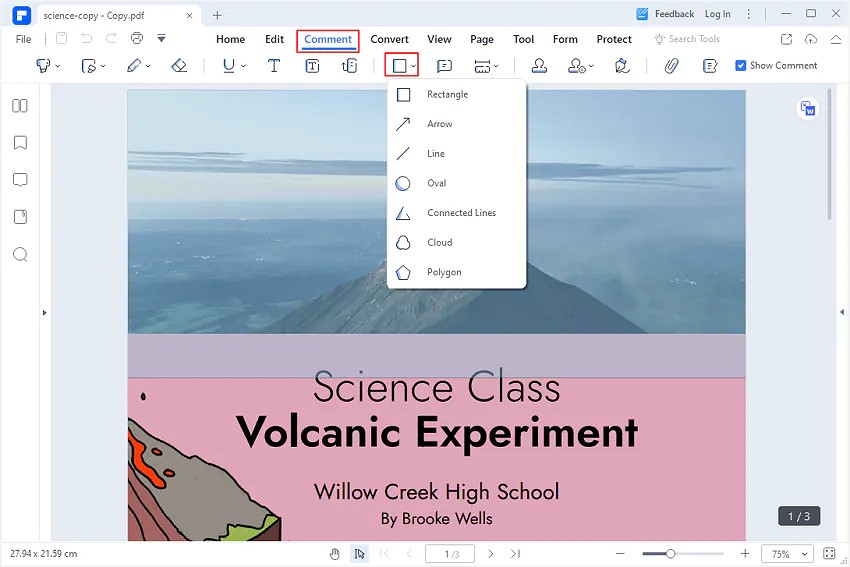Go to the next page arrow
The image size is (850, 567).
[491, 553]
